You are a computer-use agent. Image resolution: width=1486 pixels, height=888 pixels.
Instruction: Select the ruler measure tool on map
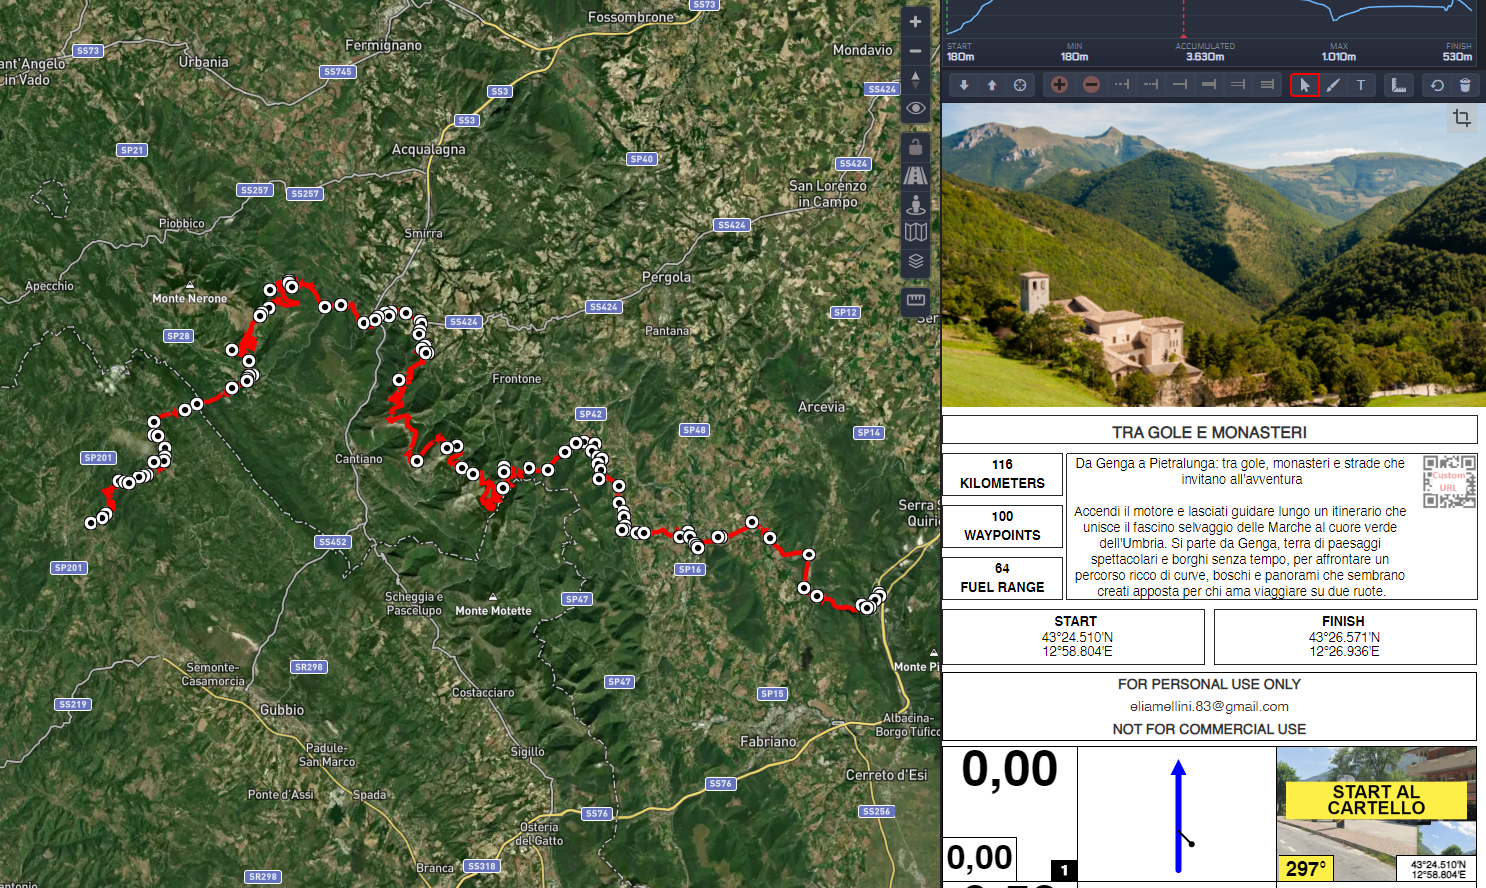[915, 299]
